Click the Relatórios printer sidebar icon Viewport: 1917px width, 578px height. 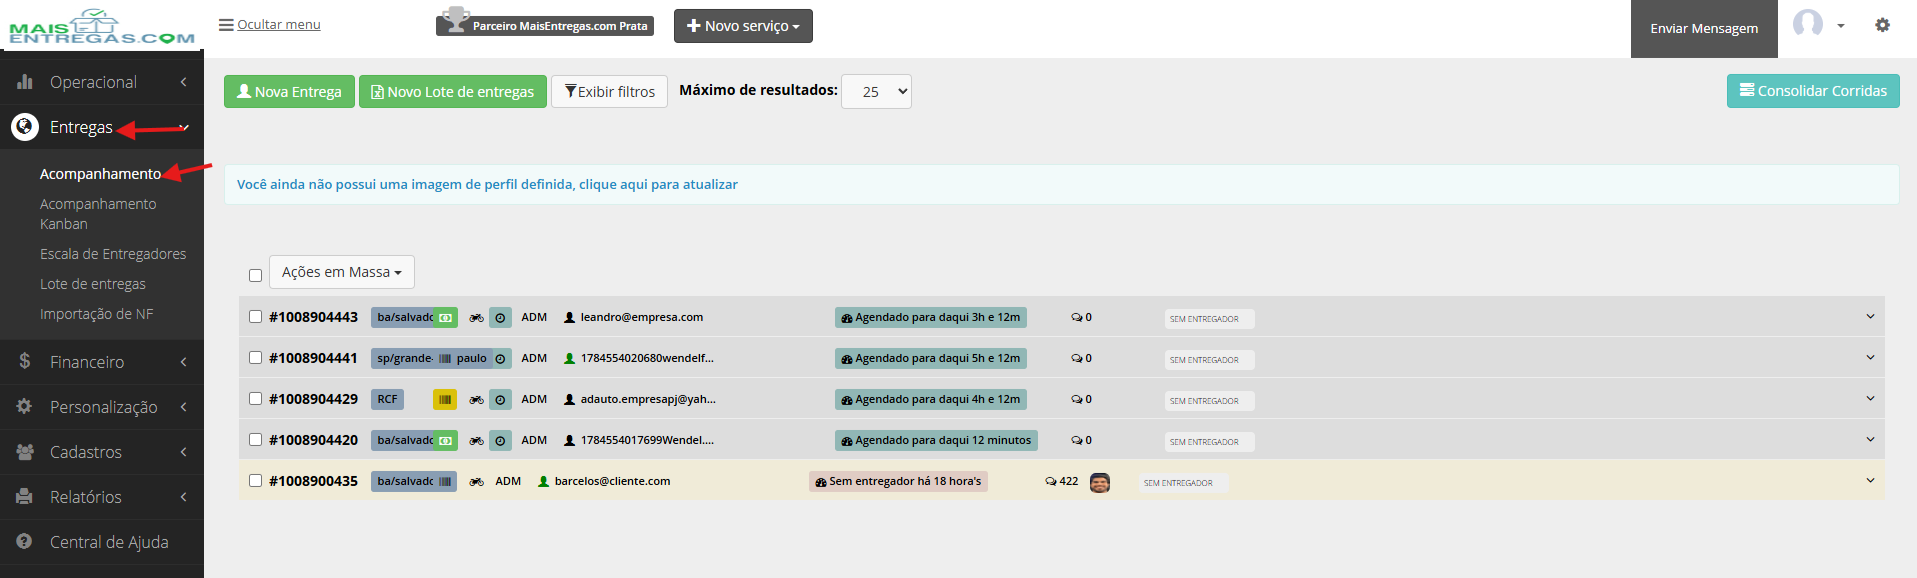point(25,497)
